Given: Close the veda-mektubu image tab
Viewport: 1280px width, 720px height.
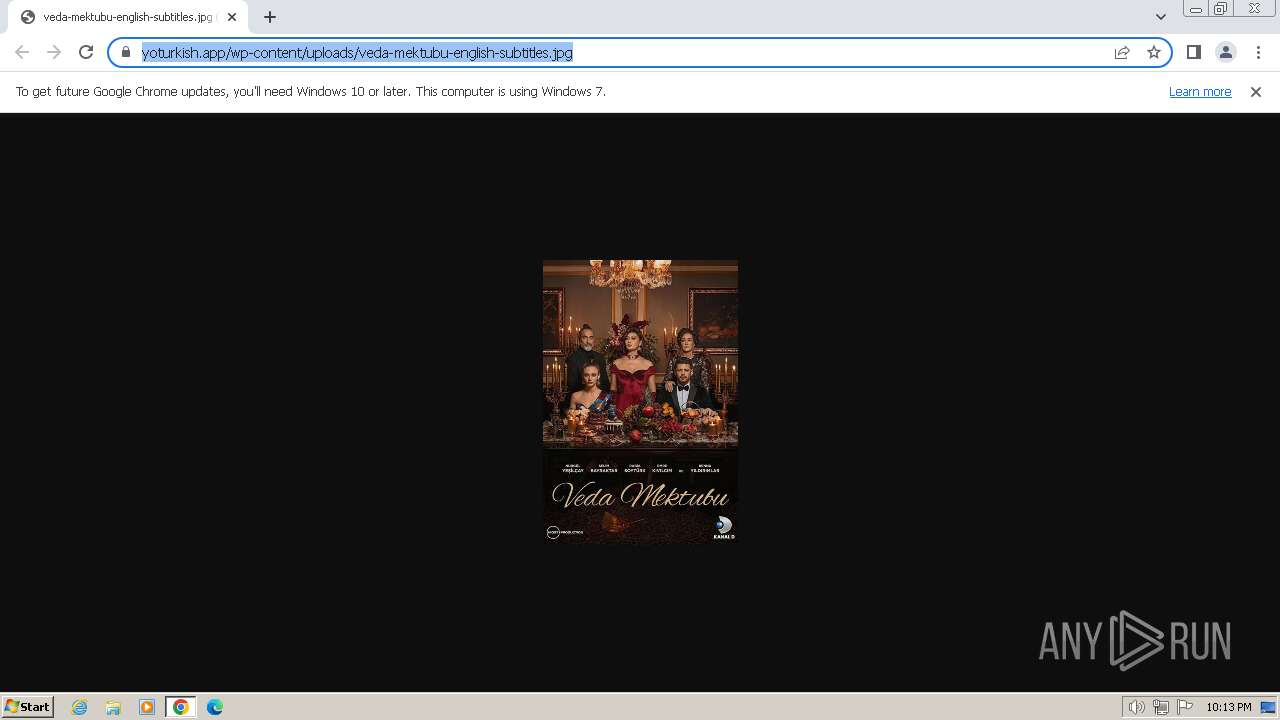Looking at the screenshot, I should (232, 17).
